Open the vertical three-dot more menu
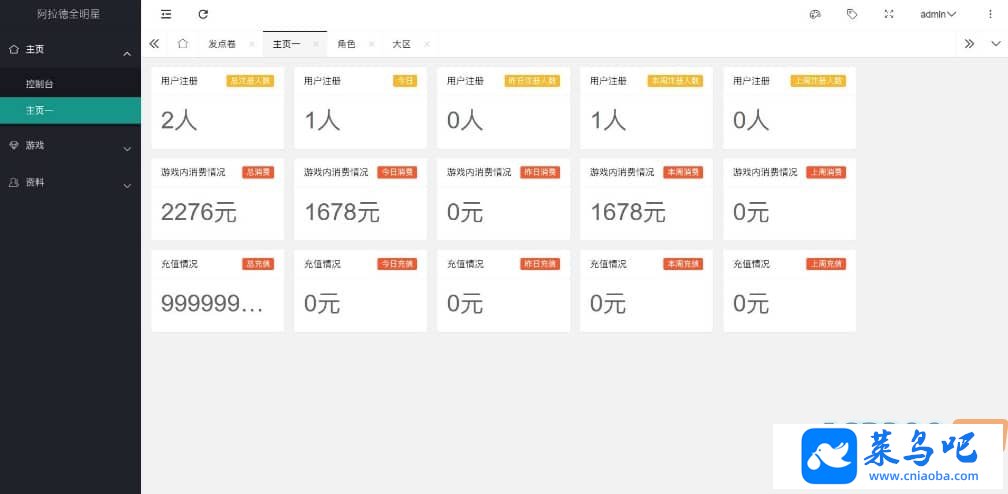The image size is (1008, 494). 990,14
